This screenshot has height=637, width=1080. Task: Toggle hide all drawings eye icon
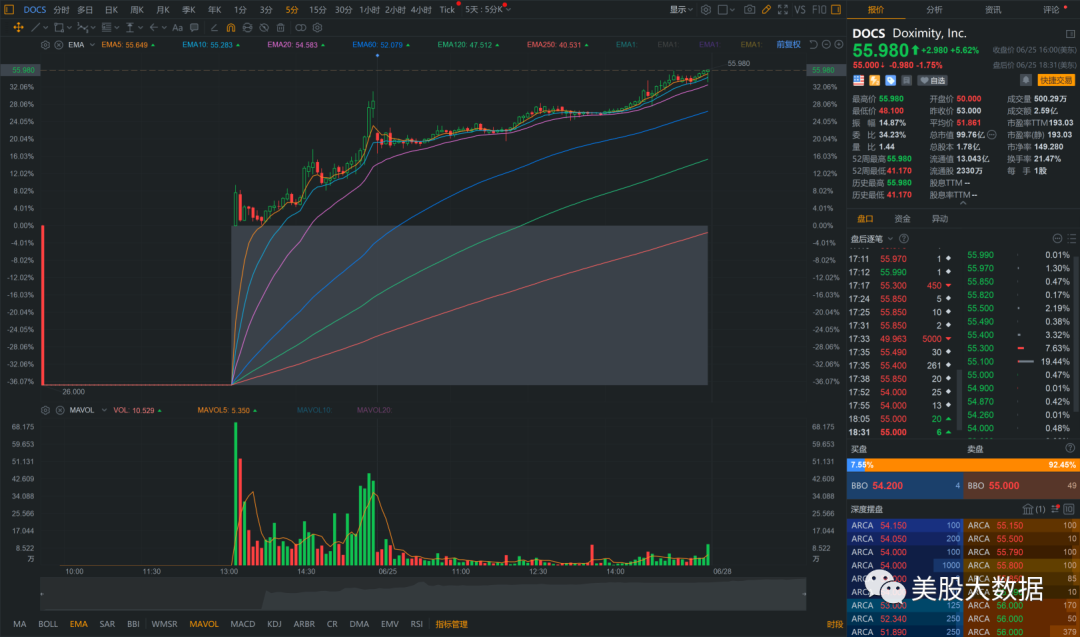pos(264,28)
